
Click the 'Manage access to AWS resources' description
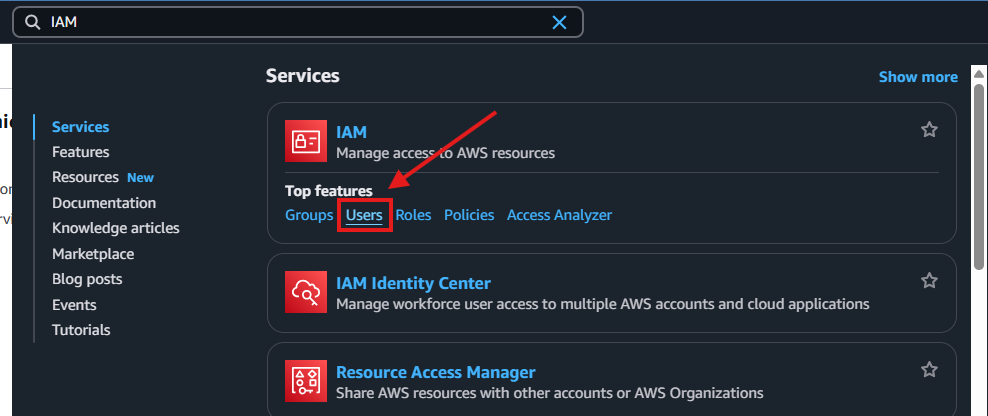[445, 153]
